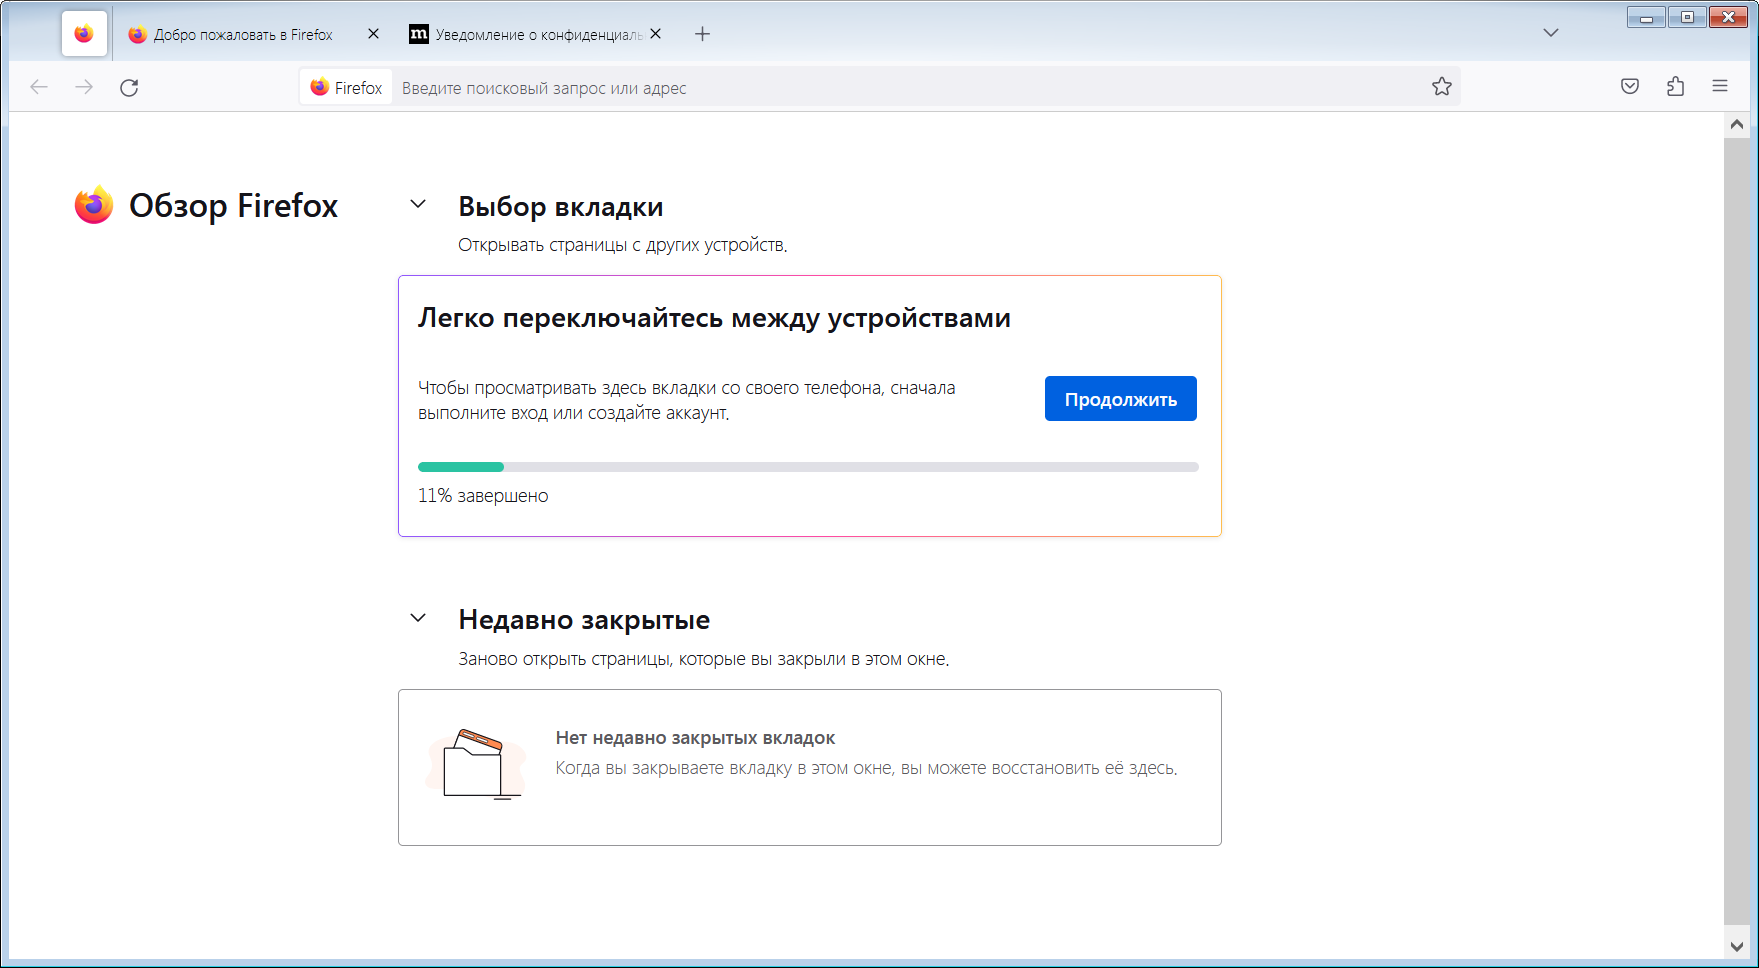
Task: Click 'Нет недавно закрытых вкладок' text
Action: [x=695, y=738]
